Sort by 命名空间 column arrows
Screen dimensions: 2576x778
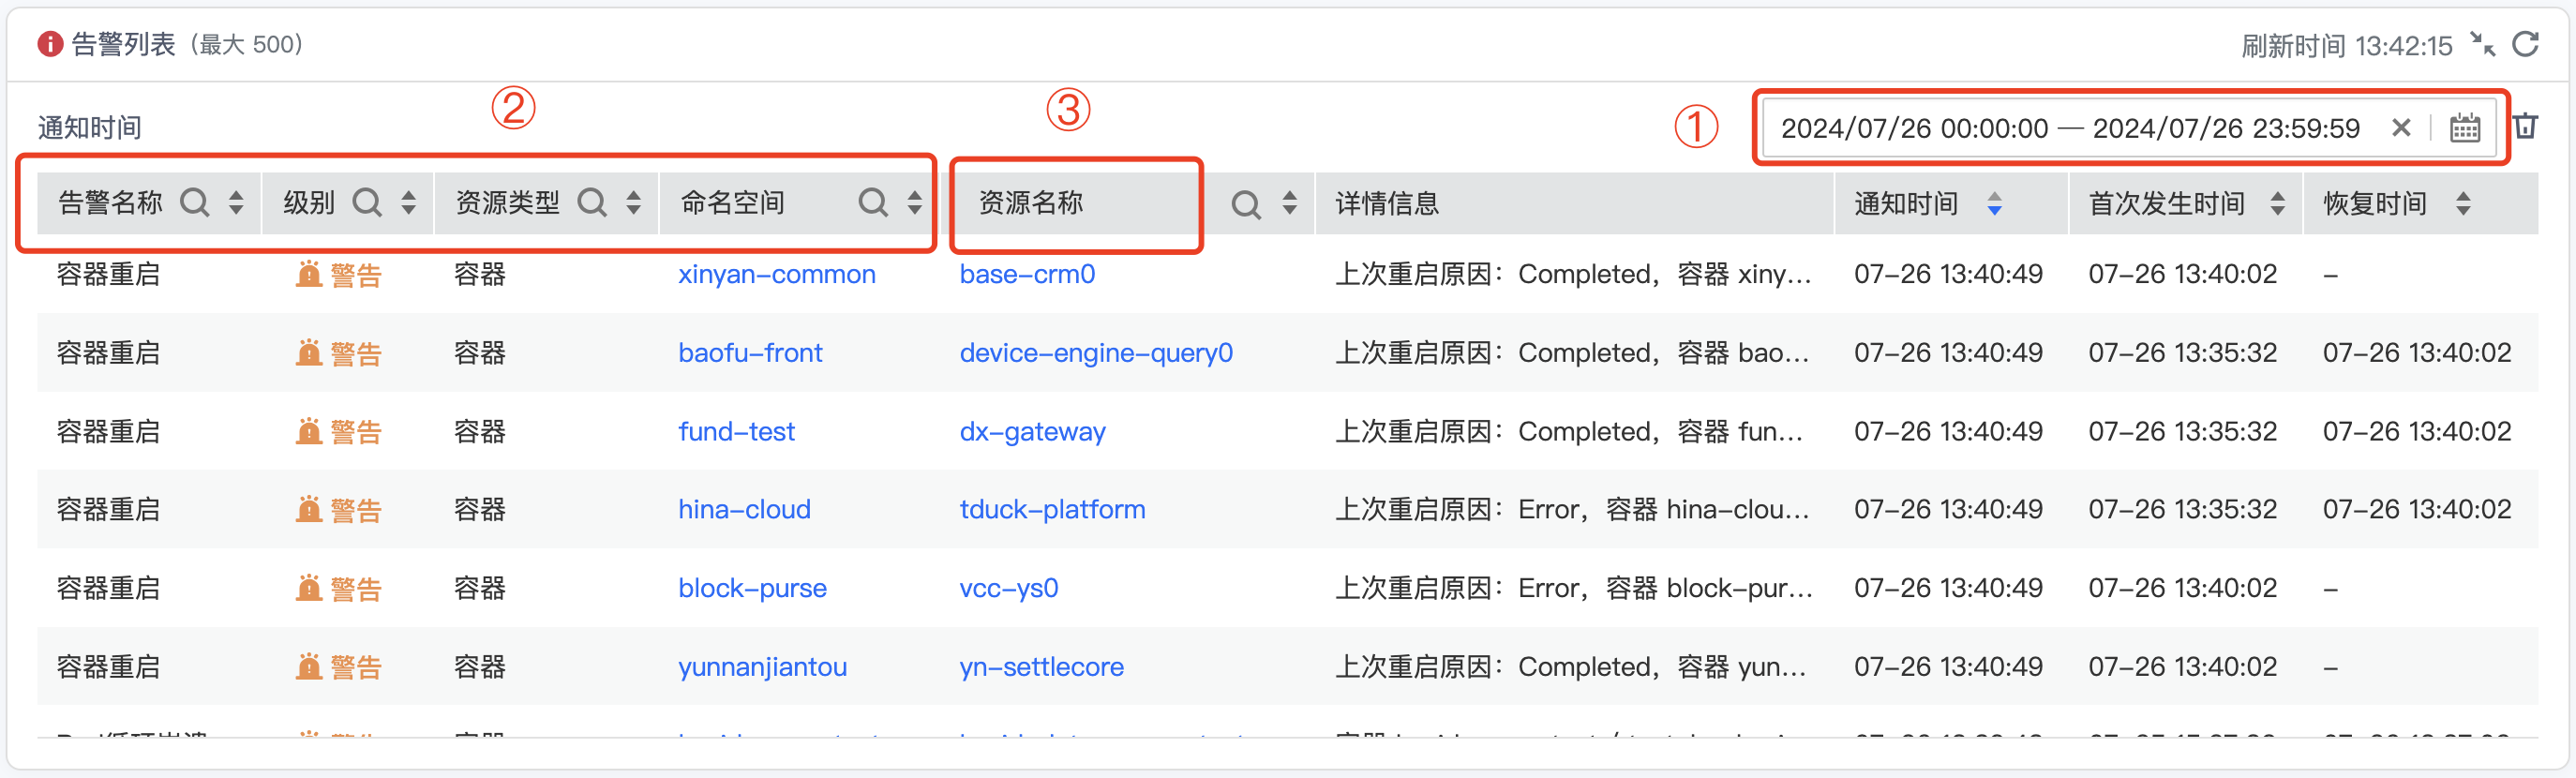[914, 203]
